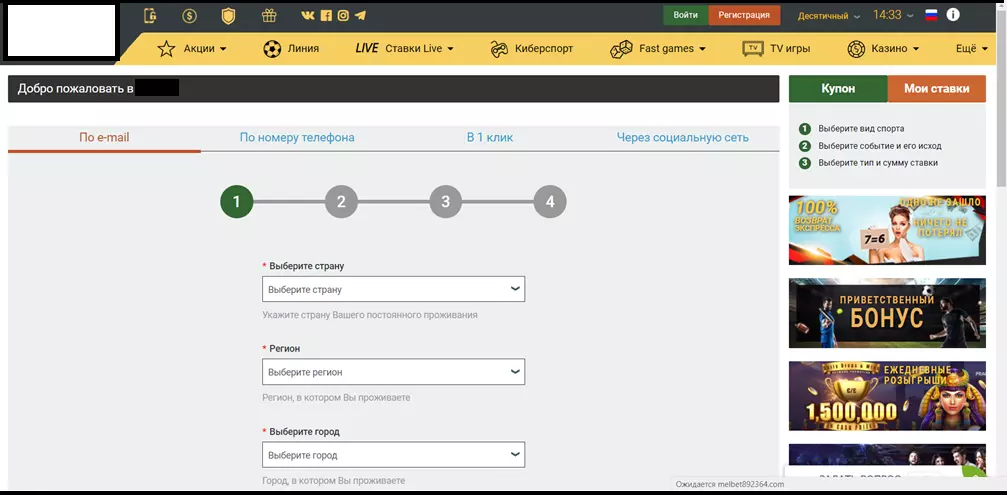The width and height of the screenshot is (1007, 495).
Task: Click the 'Выберите тип и сумму ставки' text
Action: coord(878,163)
